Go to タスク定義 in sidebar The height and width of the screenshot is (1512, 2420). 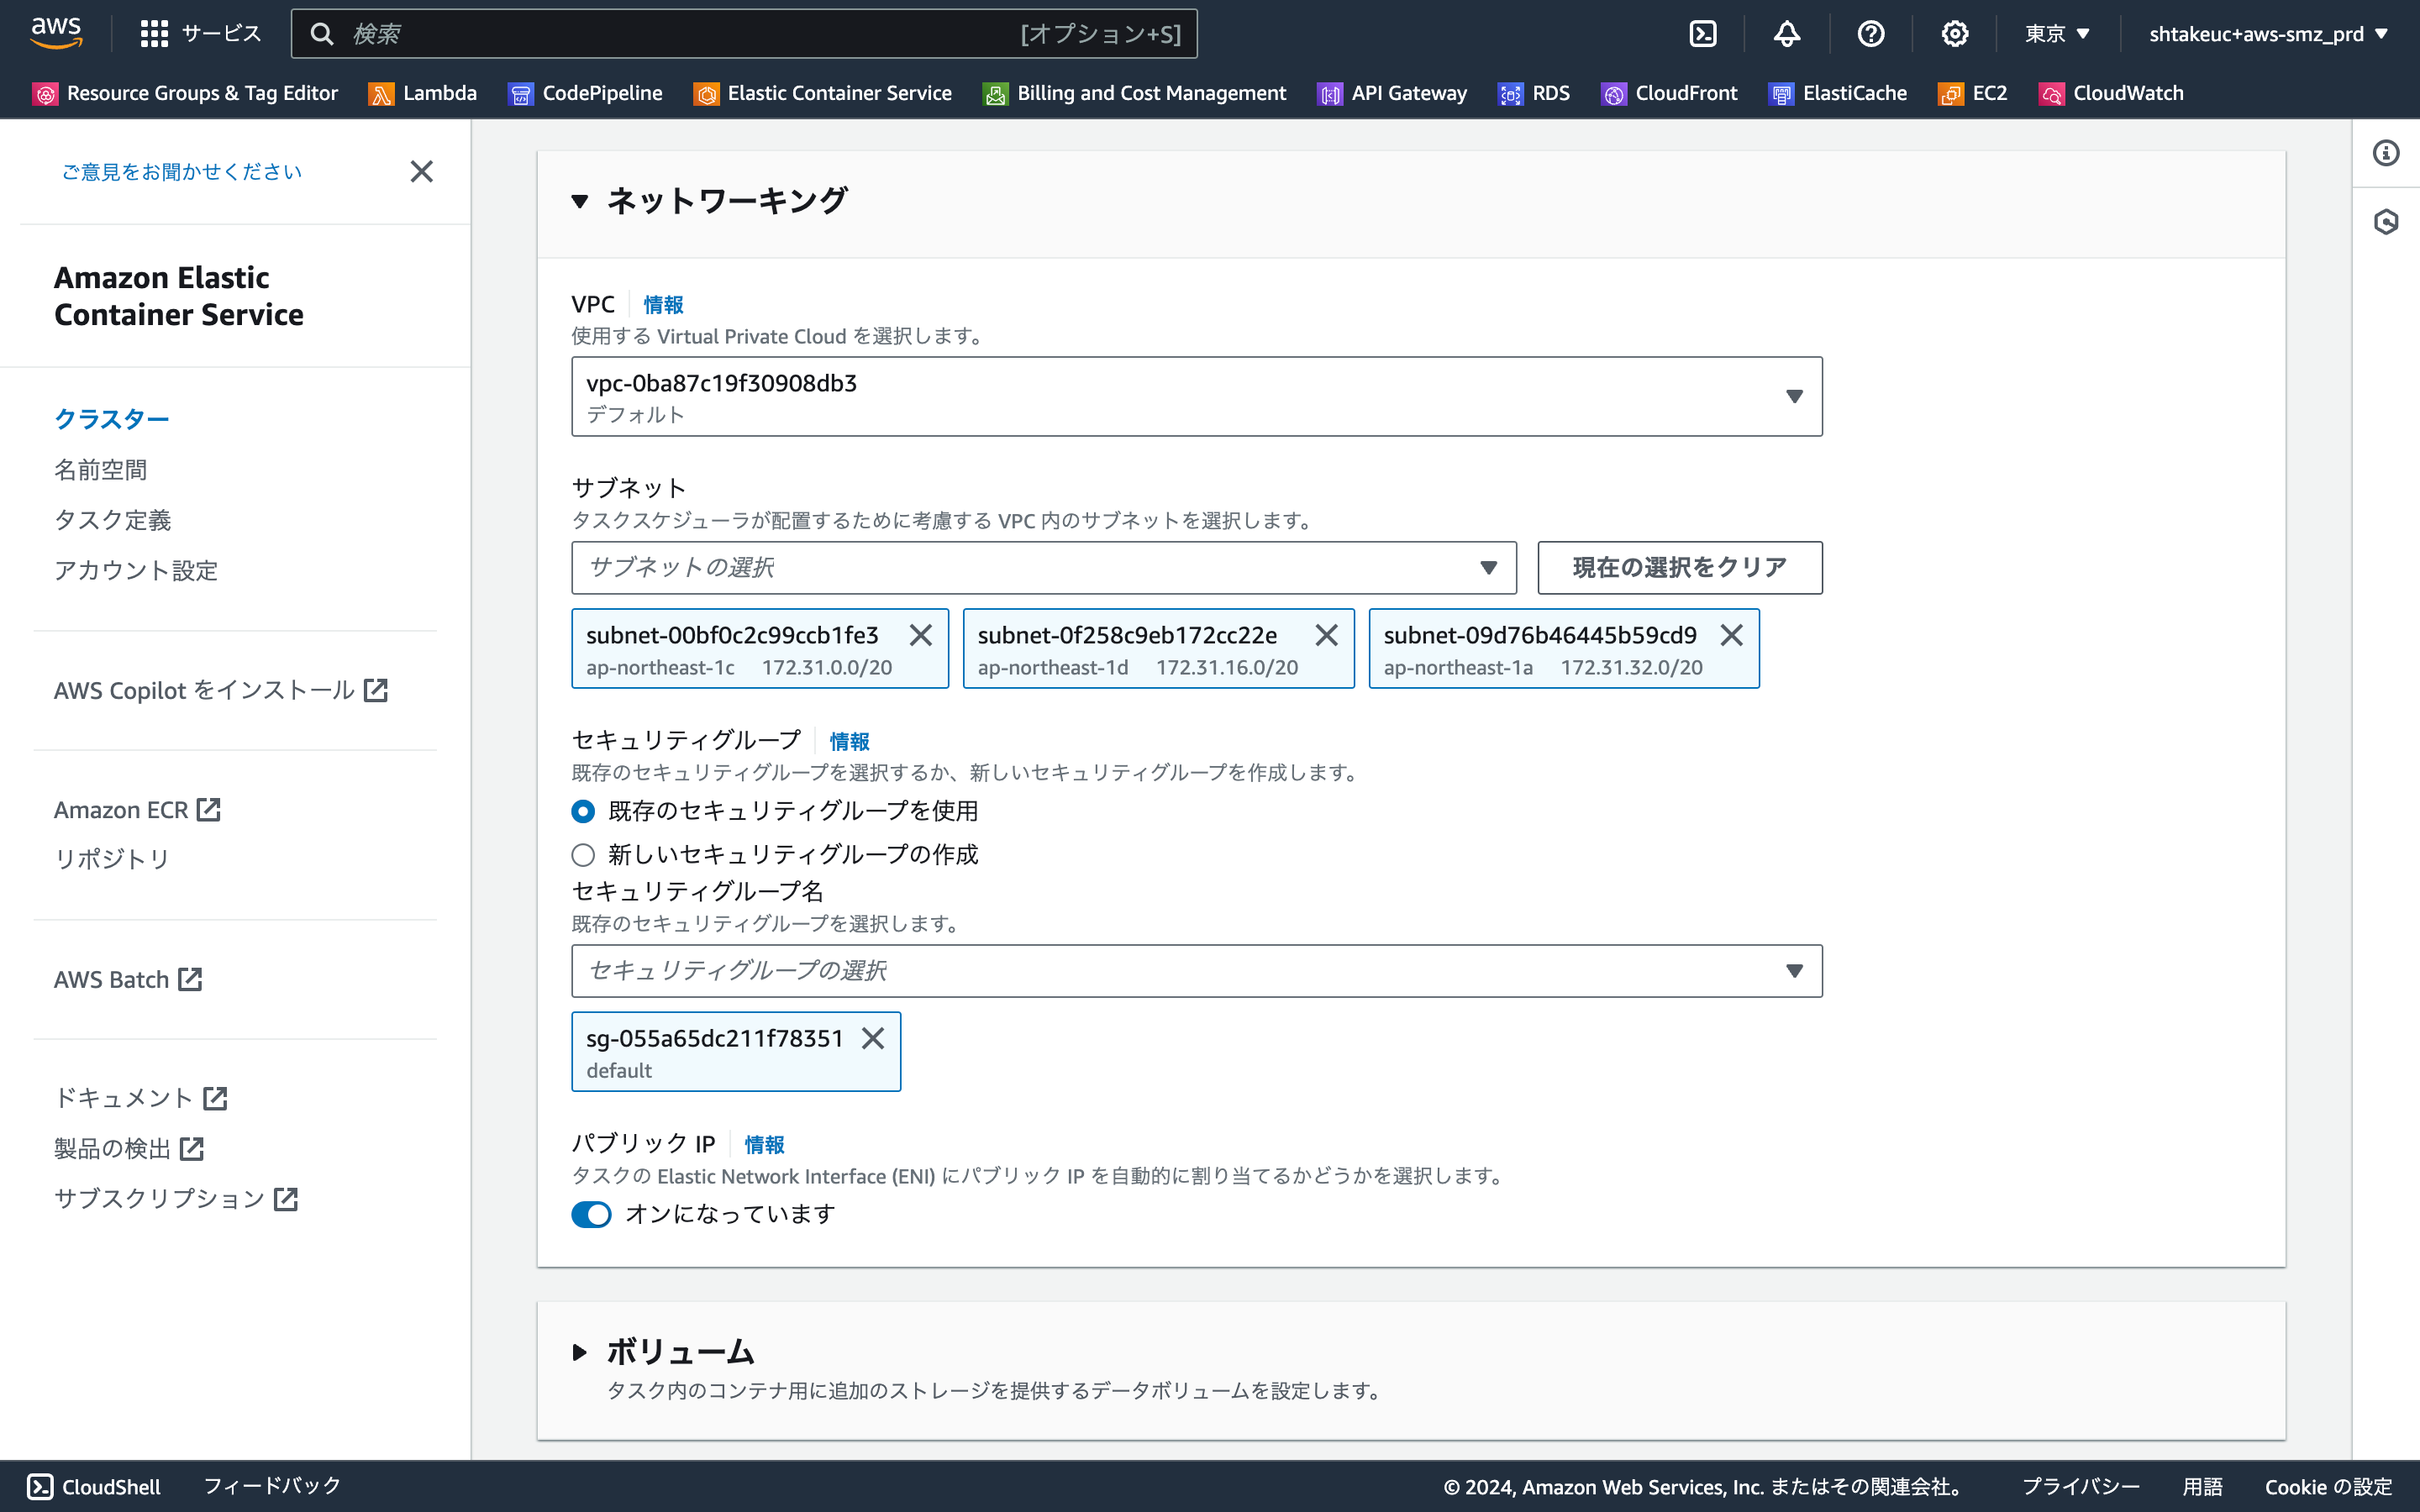point(112,519)
